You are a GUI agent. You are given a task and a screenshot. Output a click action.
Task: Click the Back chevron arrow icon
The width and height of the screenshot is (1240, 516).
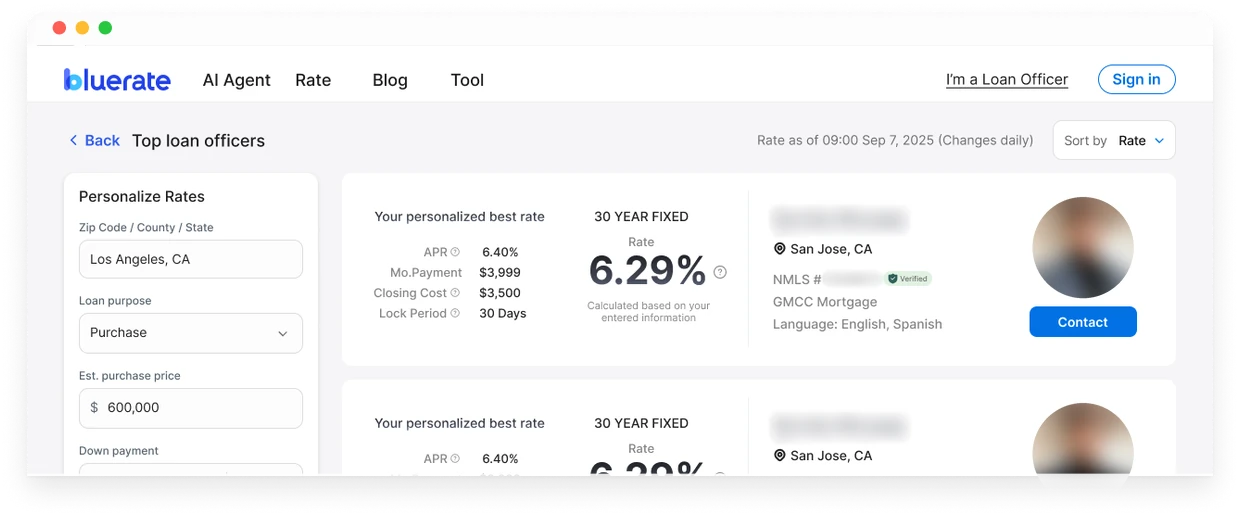[x=73, y=140]
